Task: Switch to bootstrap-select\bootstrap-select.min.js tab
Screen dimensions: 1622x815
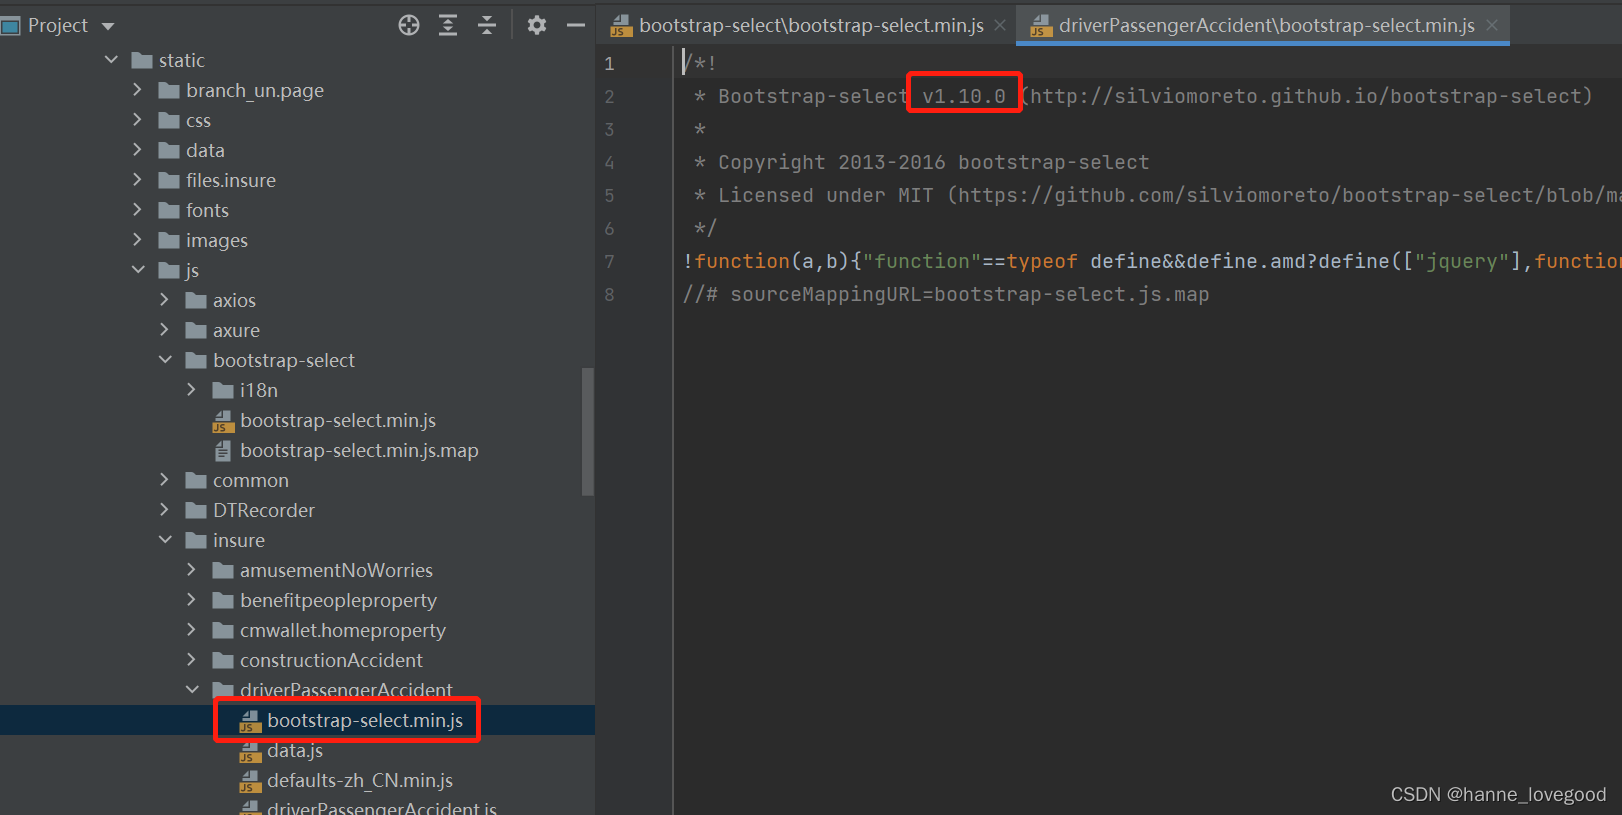Action: (x=798, y=25)
